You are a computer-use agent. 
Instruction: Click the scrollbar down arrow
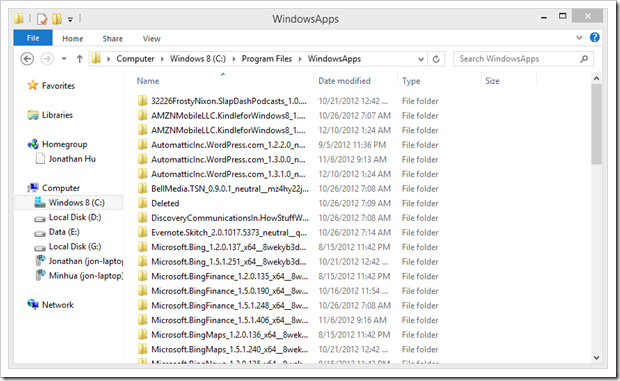coord(596,357)
